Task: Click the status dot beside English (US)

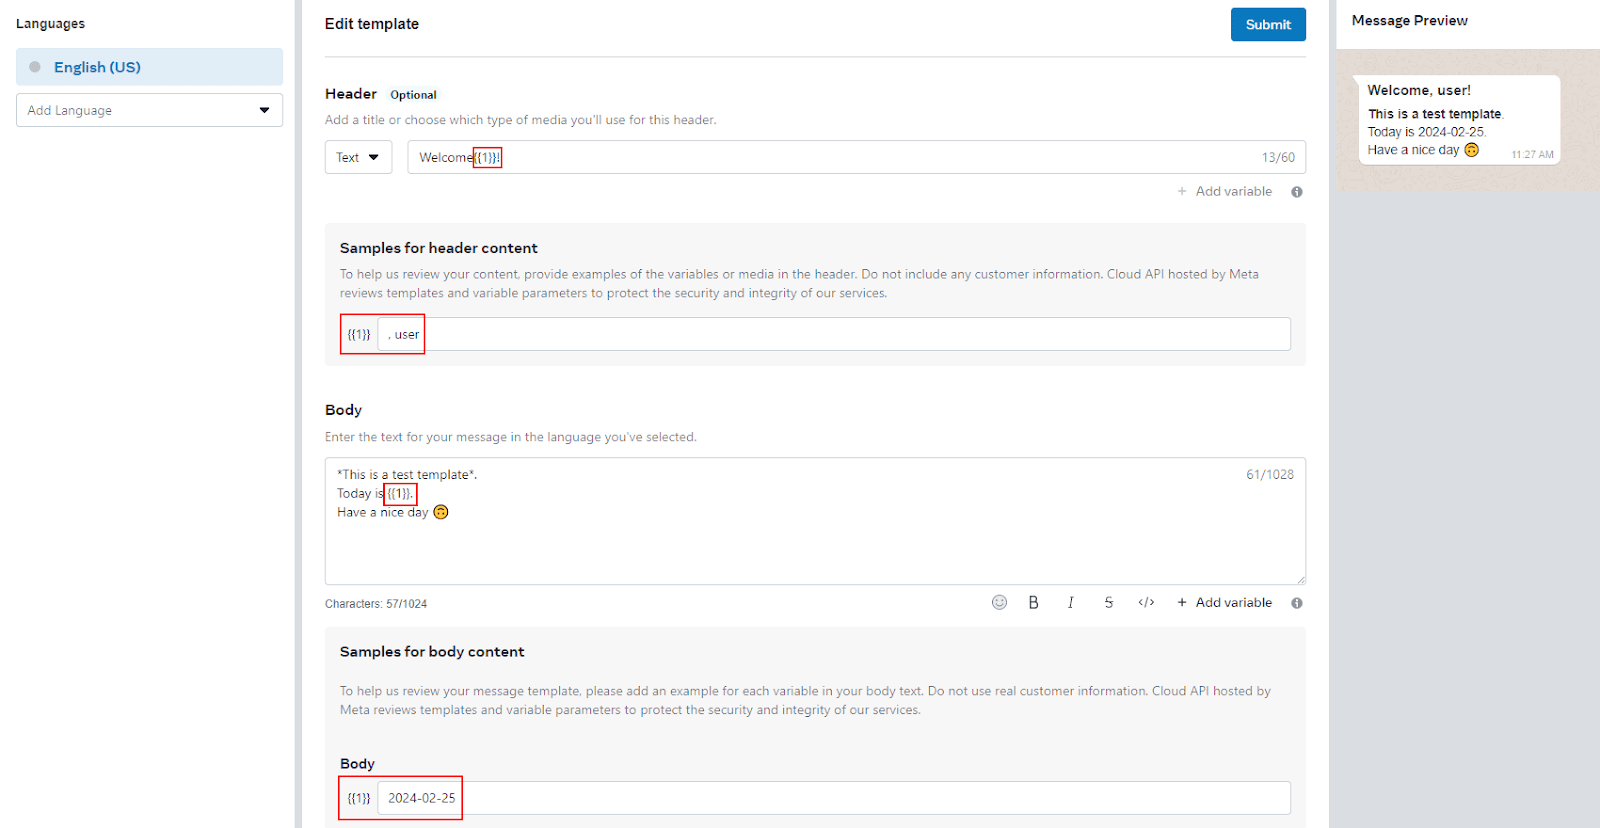Action: click(35, 67)
